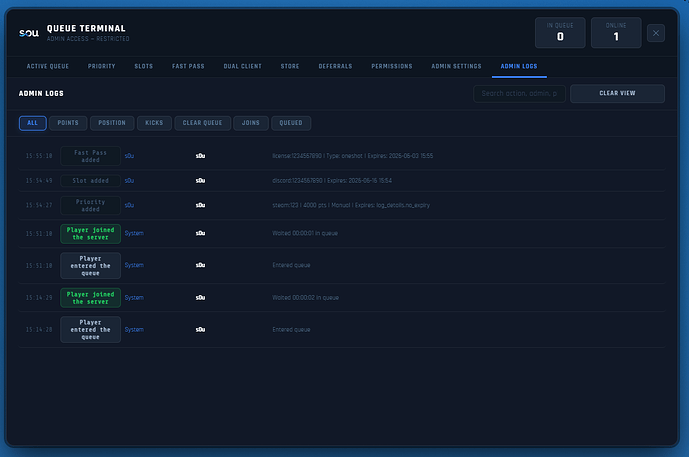689x457 pixels.
Task: Select the Dual Client tab
Action: pos(243,66)
